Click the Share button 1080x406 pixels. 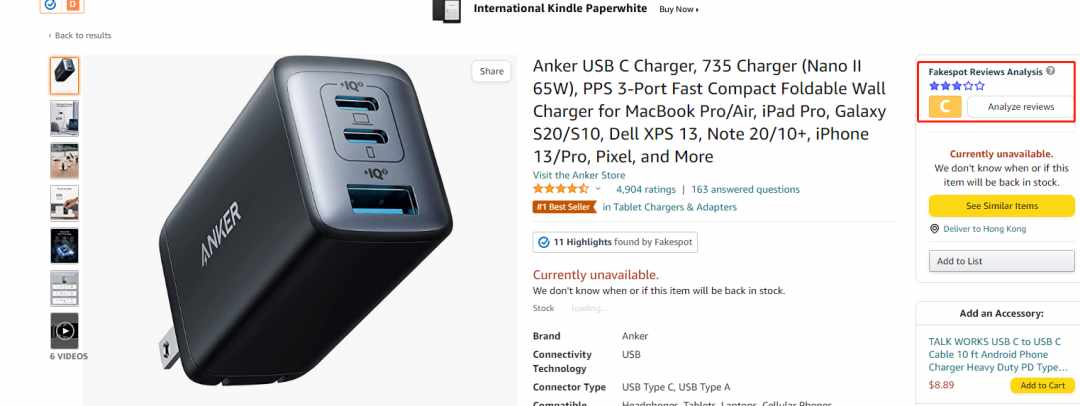(x=491, y=71)
